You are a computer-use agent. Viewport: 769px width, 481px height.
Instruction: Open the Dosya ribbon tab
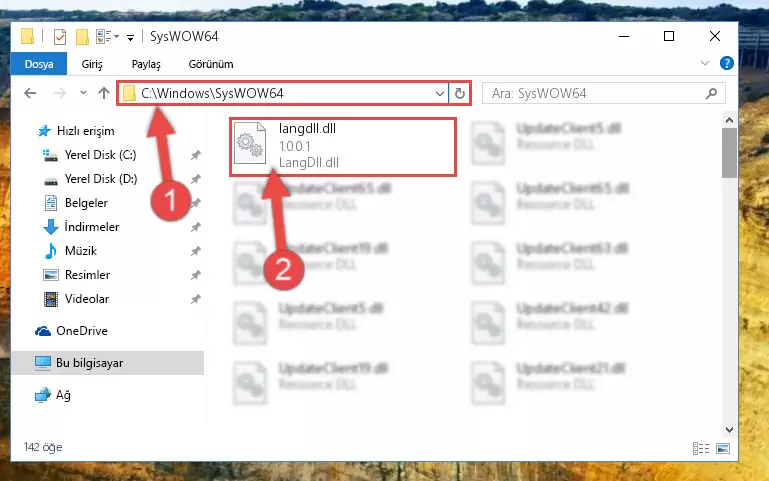(39, 64)
